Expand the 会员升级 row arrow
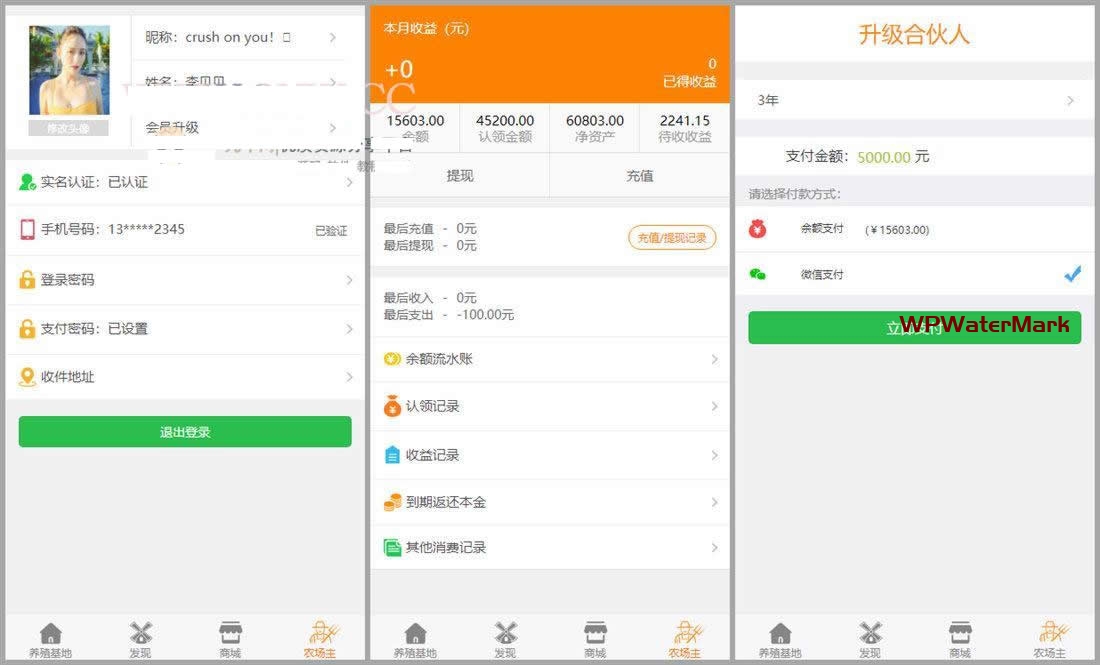The image size is (1100, 665). click(x=333, y=128)
